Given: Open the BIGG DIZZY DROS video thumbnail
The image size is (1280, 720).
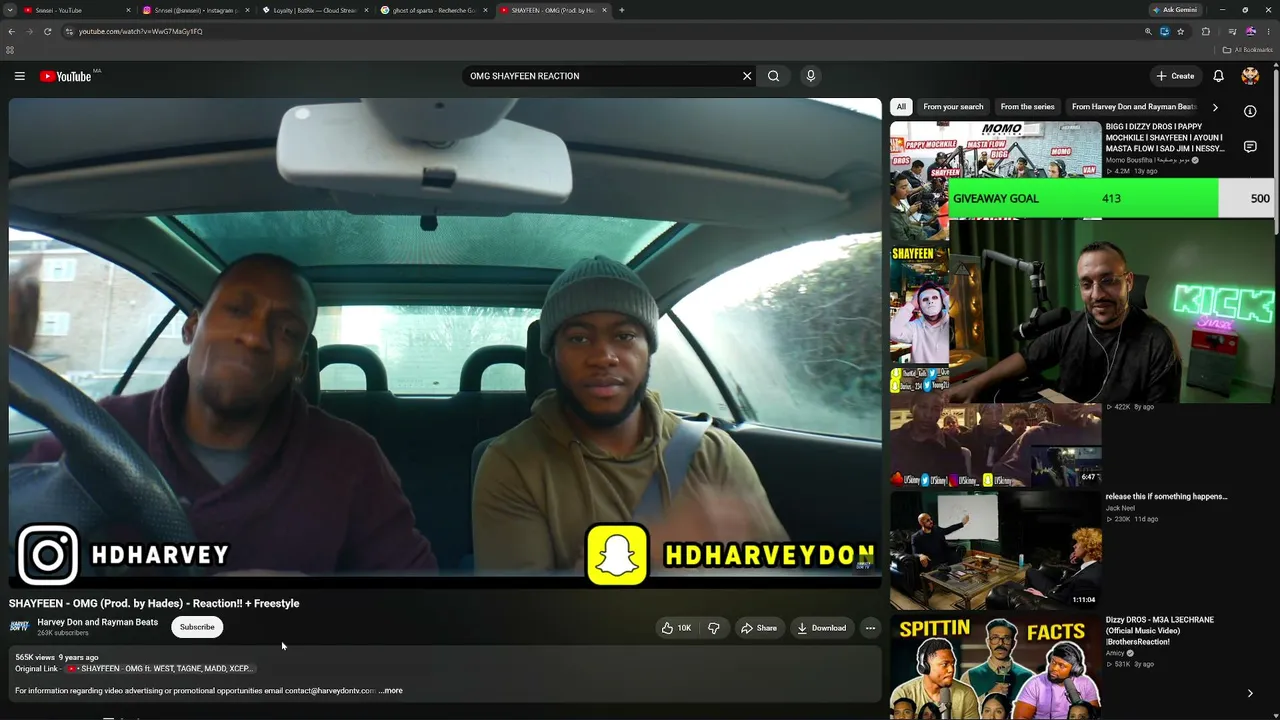Looking at the screenshot, I should [996, 150].
